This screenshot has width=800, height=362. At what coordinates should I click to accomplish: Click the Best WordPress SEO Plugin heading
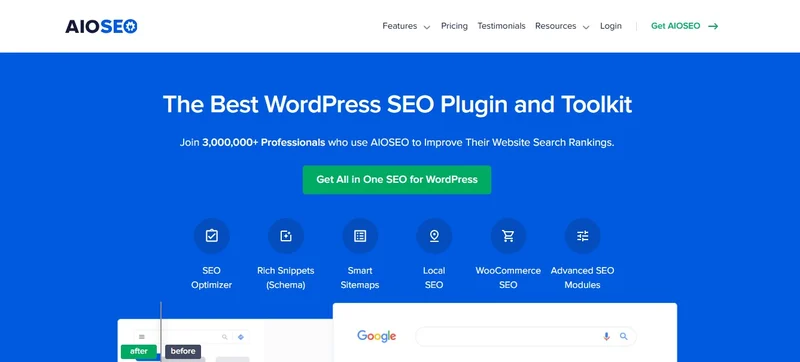pyautogui.click(x=397, y=105)
